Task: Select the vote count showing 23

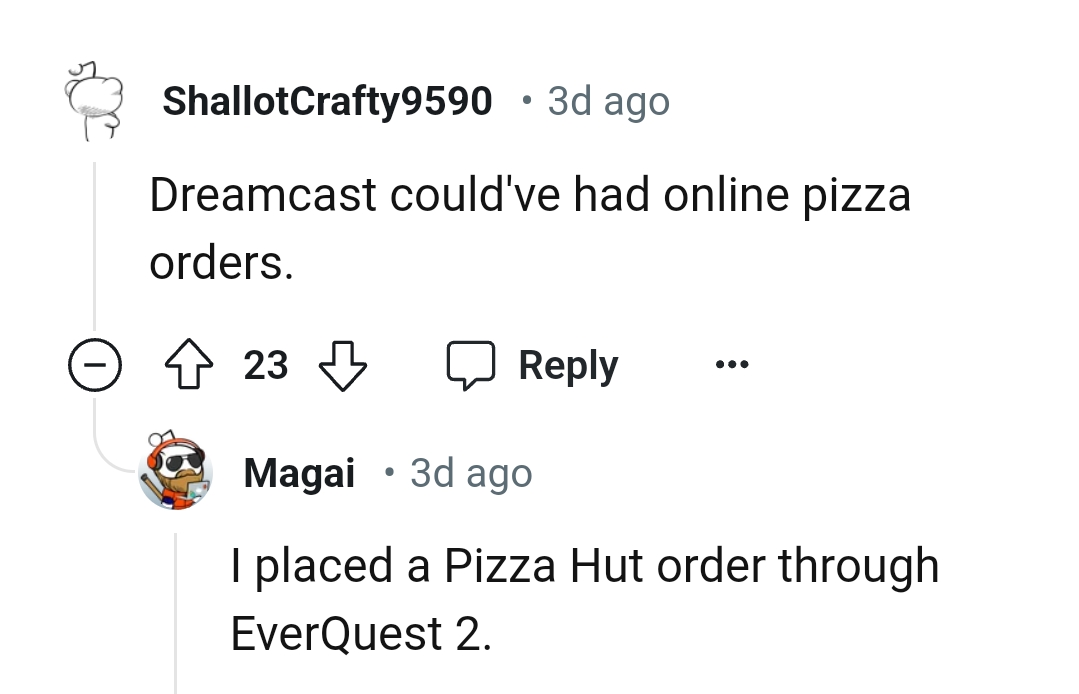Action: (x=265, y=365)
